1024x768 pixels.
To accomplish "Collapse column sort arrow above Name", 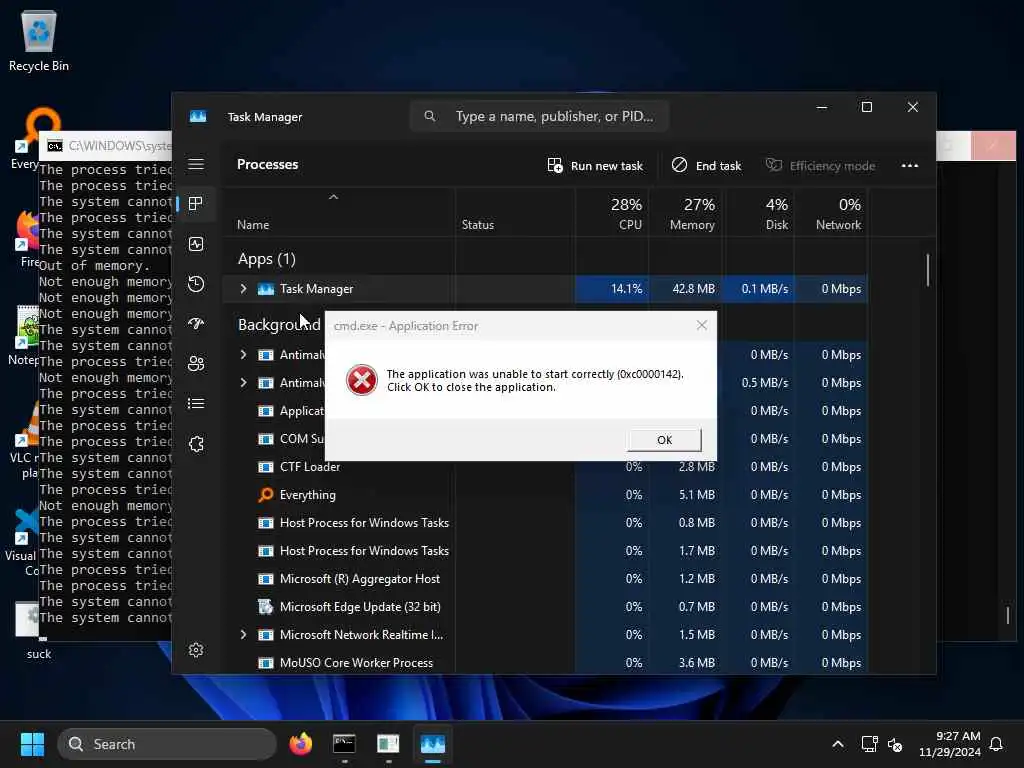I will click(x=333, y=197).
